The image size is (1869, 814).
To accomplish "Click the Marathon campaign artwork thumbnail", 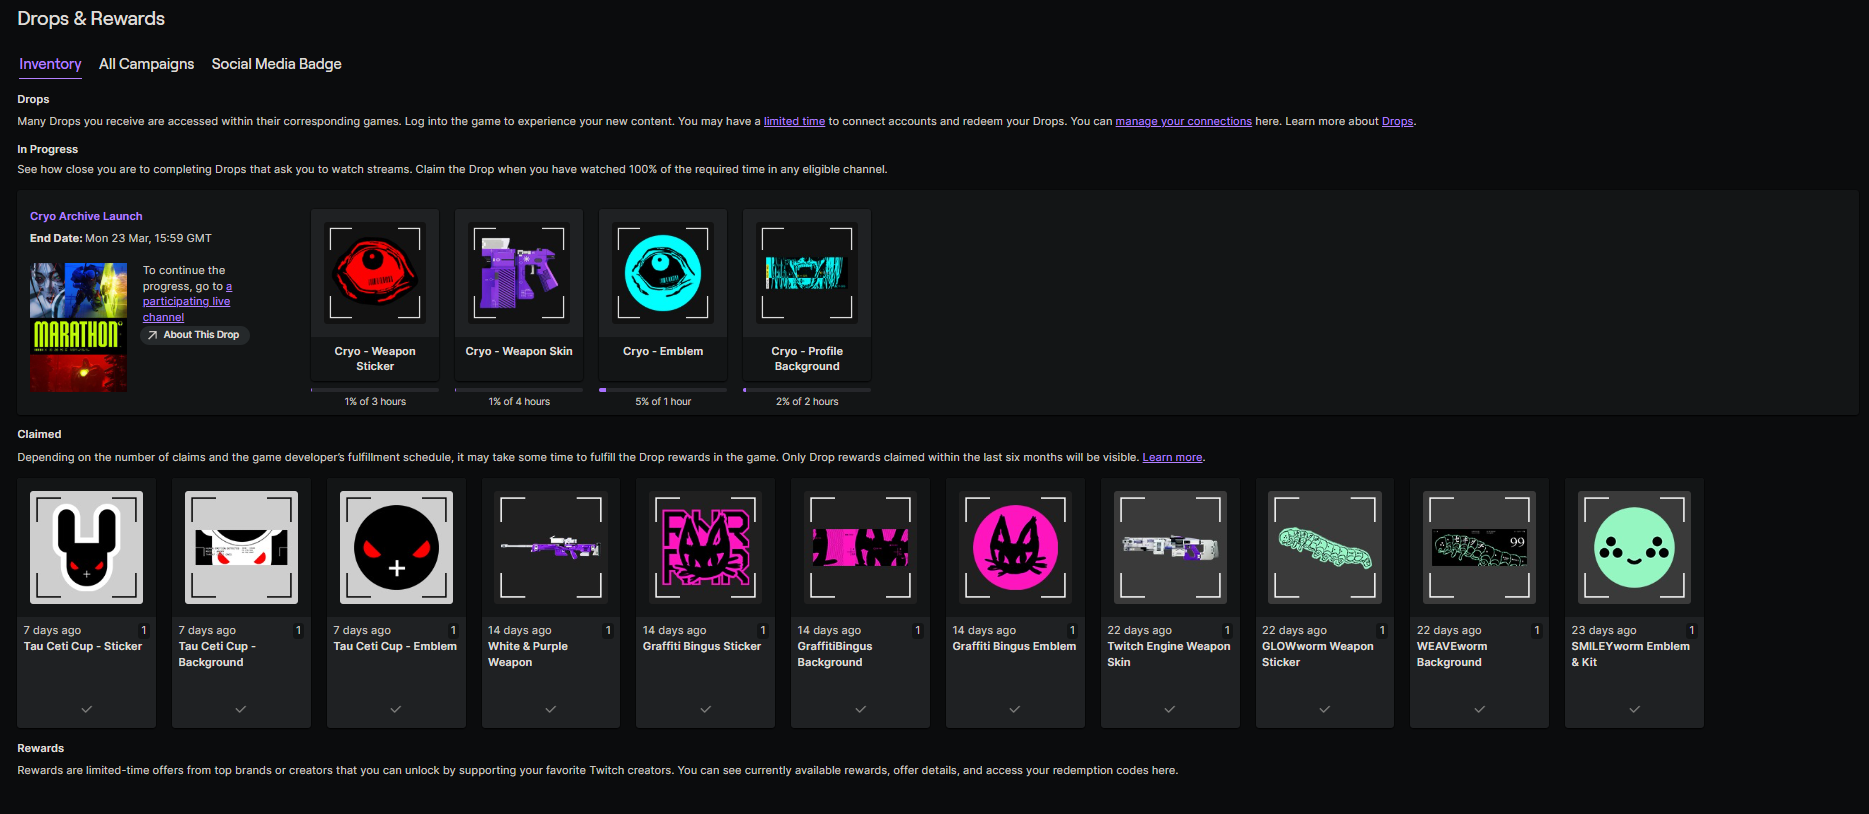I will pos(78,327).
